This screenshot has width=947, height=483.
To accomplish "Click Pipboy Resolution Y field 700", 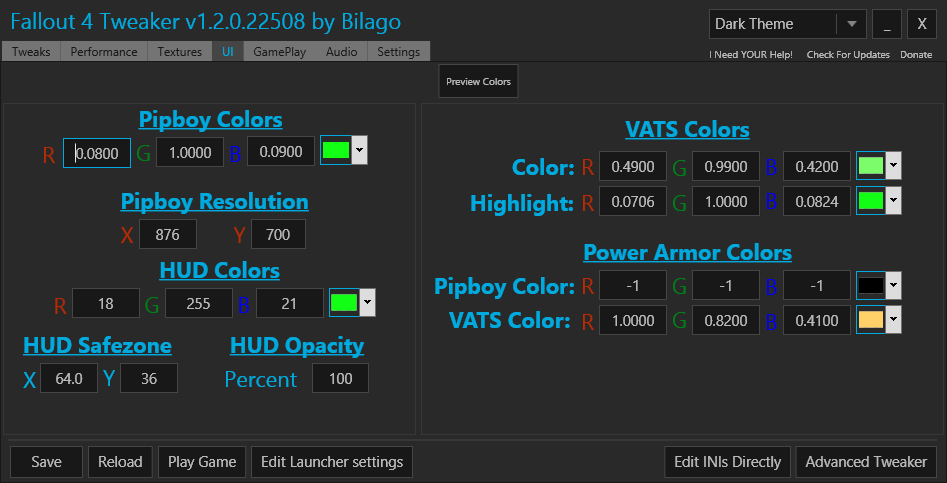I will click(278, 234).
